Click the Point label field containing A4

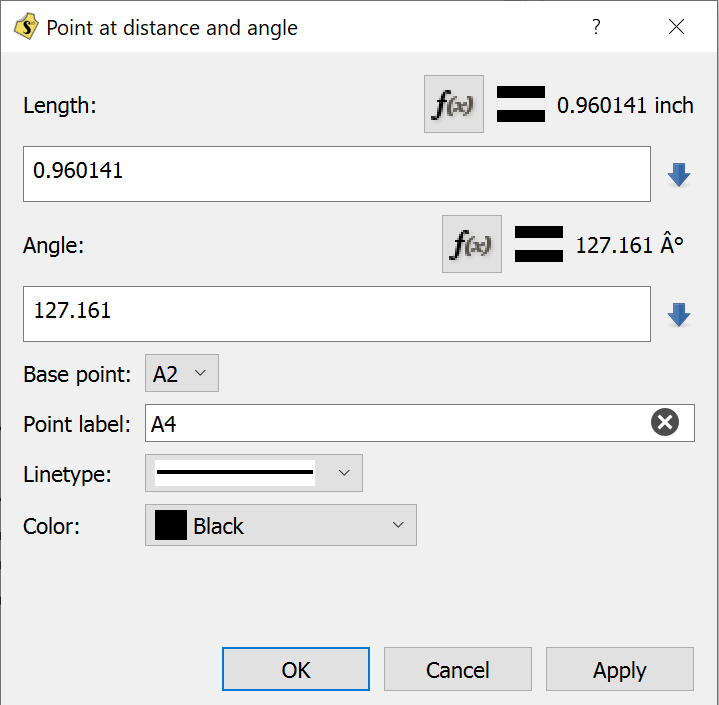[x=395, y=423]
